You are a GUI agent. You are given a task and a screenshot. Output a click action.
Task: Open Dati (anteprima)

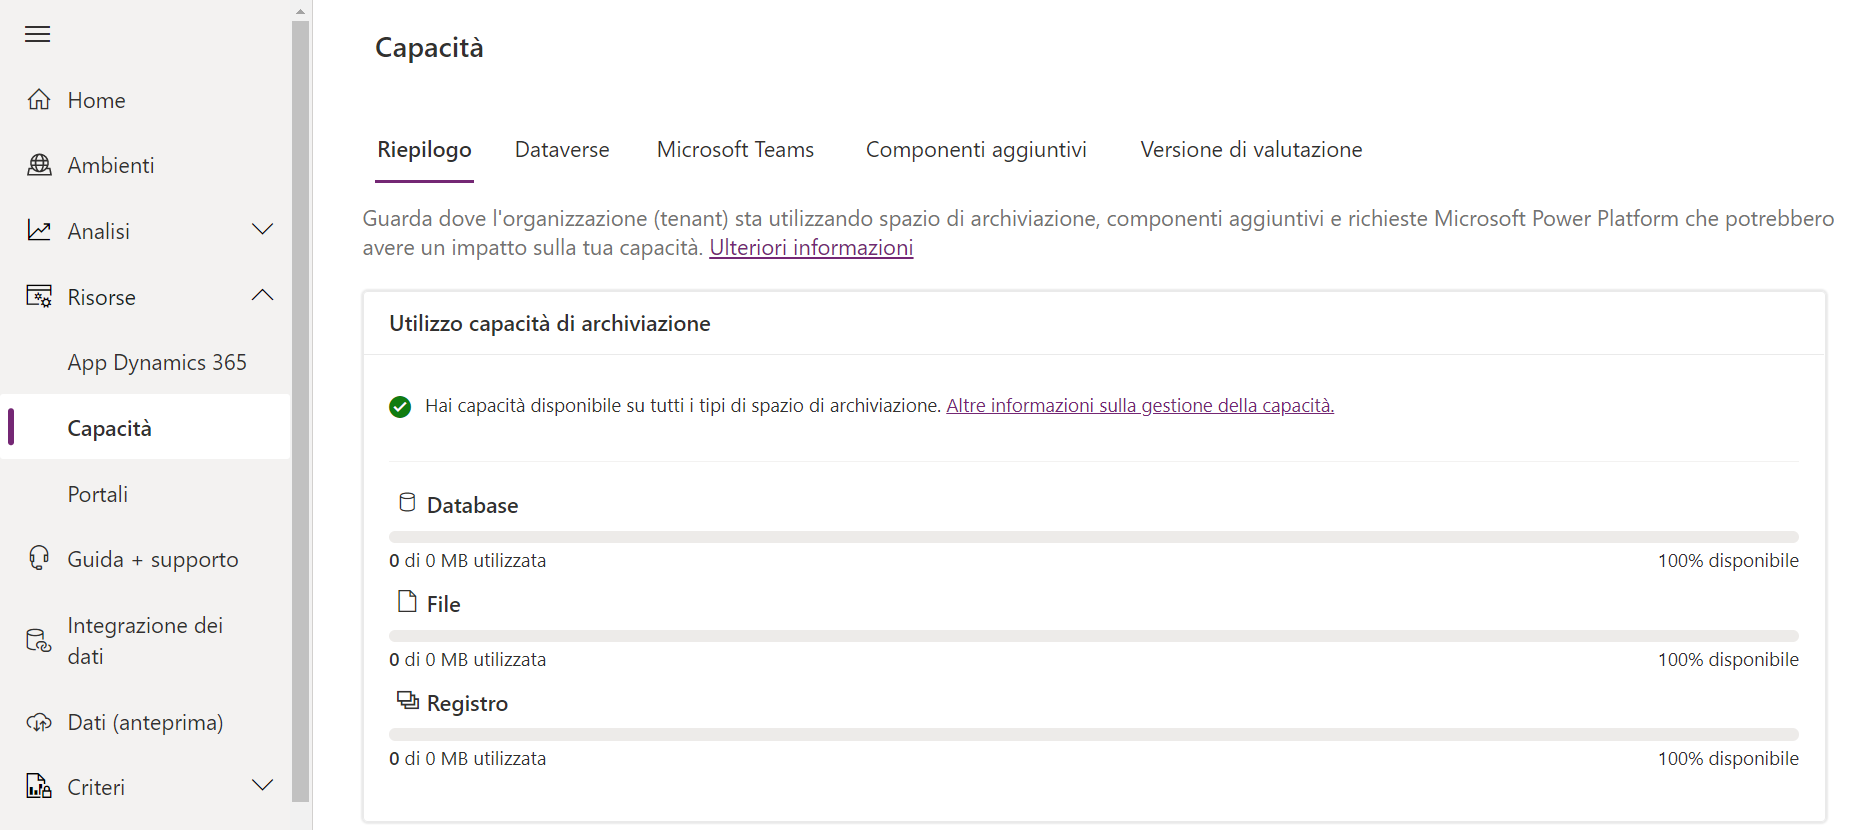point(145,722)
